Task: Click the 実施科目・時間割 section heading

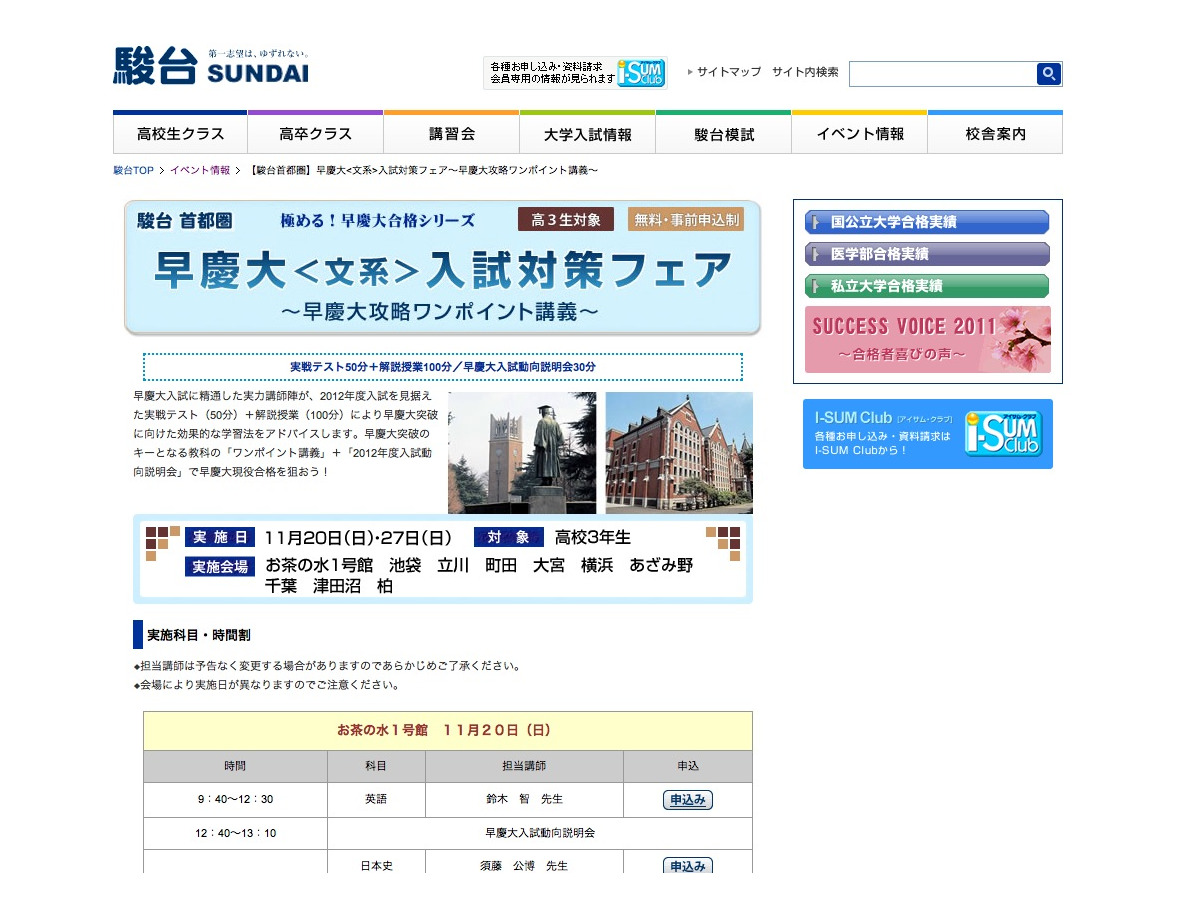Action: click(x=199, y=635)
